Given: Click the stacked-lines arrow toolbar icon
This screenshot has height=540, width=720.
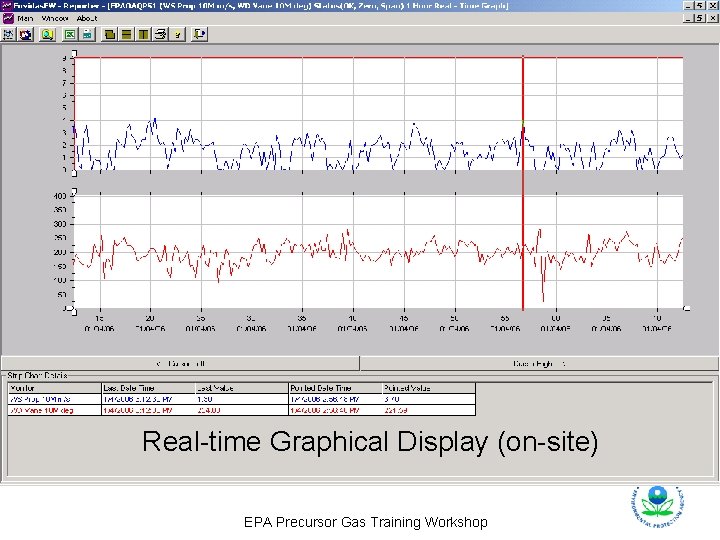Looking at the screenshot, I should tap(160, 34).
